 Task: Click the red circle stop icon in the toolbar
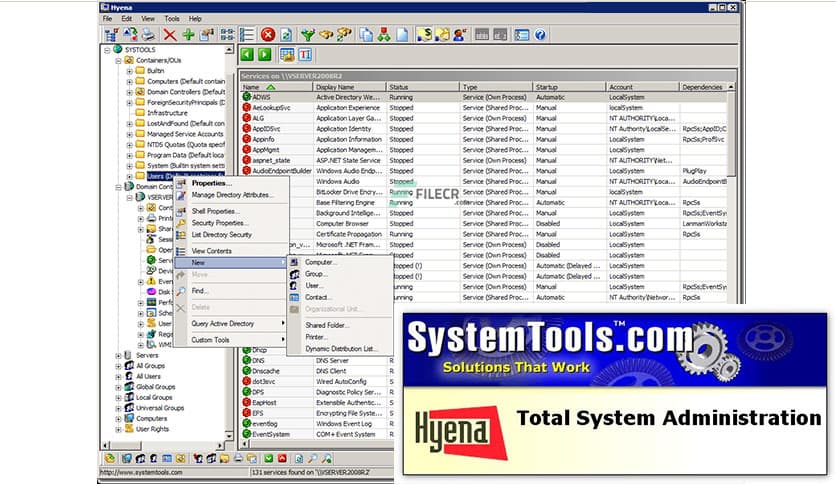(x=268, y=35)
